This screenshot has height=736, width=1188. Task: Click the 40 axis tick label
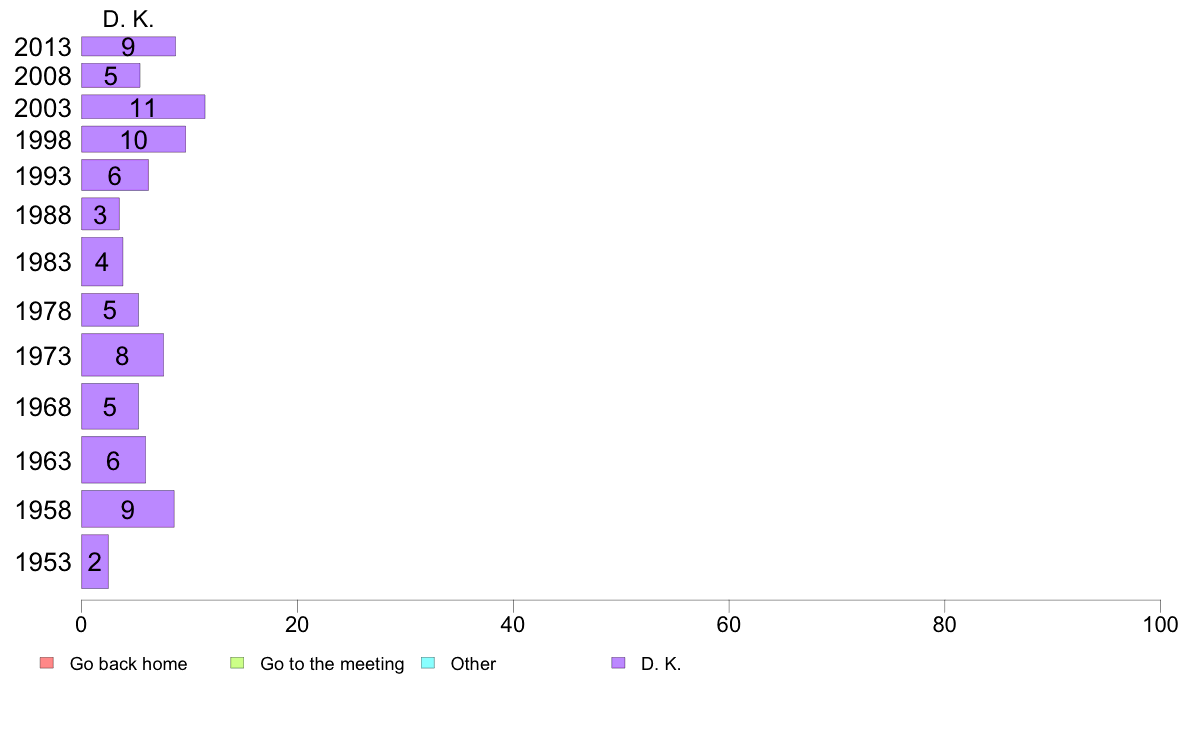(x=513, y=625)
